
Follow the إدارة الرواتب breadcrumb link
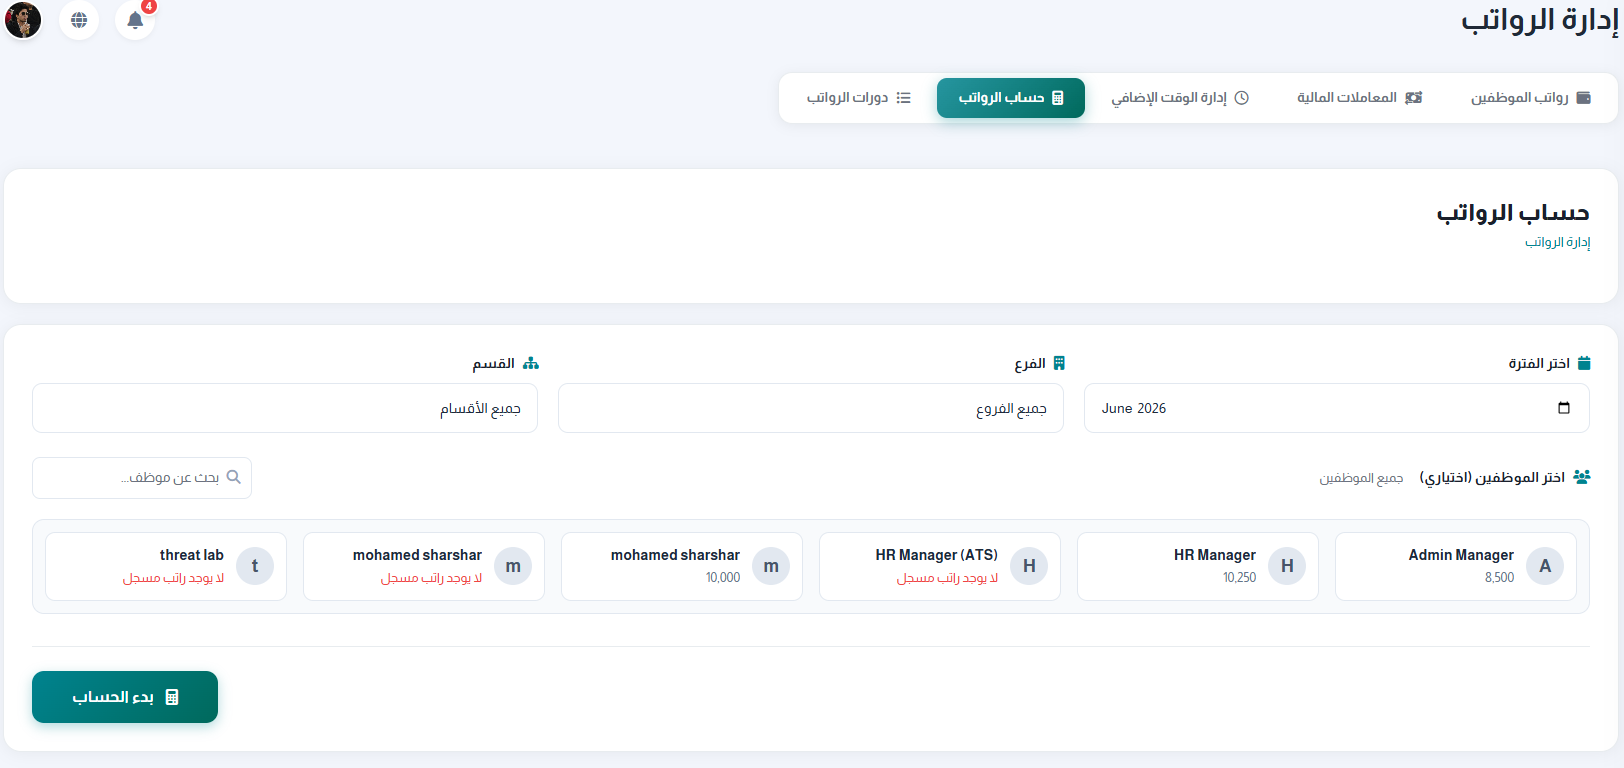[x=1557, y=242]
